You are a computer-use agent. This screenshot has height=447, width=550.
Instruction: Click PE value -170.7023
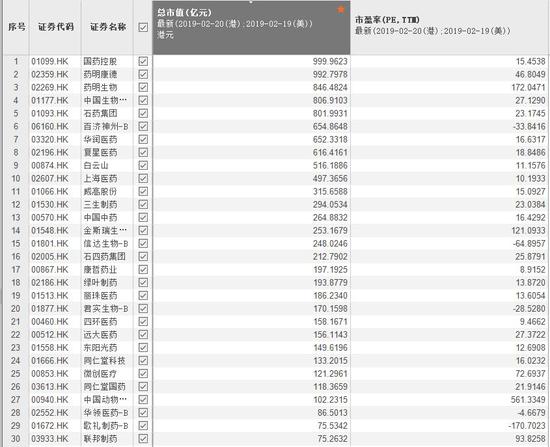tap(527, 426)
